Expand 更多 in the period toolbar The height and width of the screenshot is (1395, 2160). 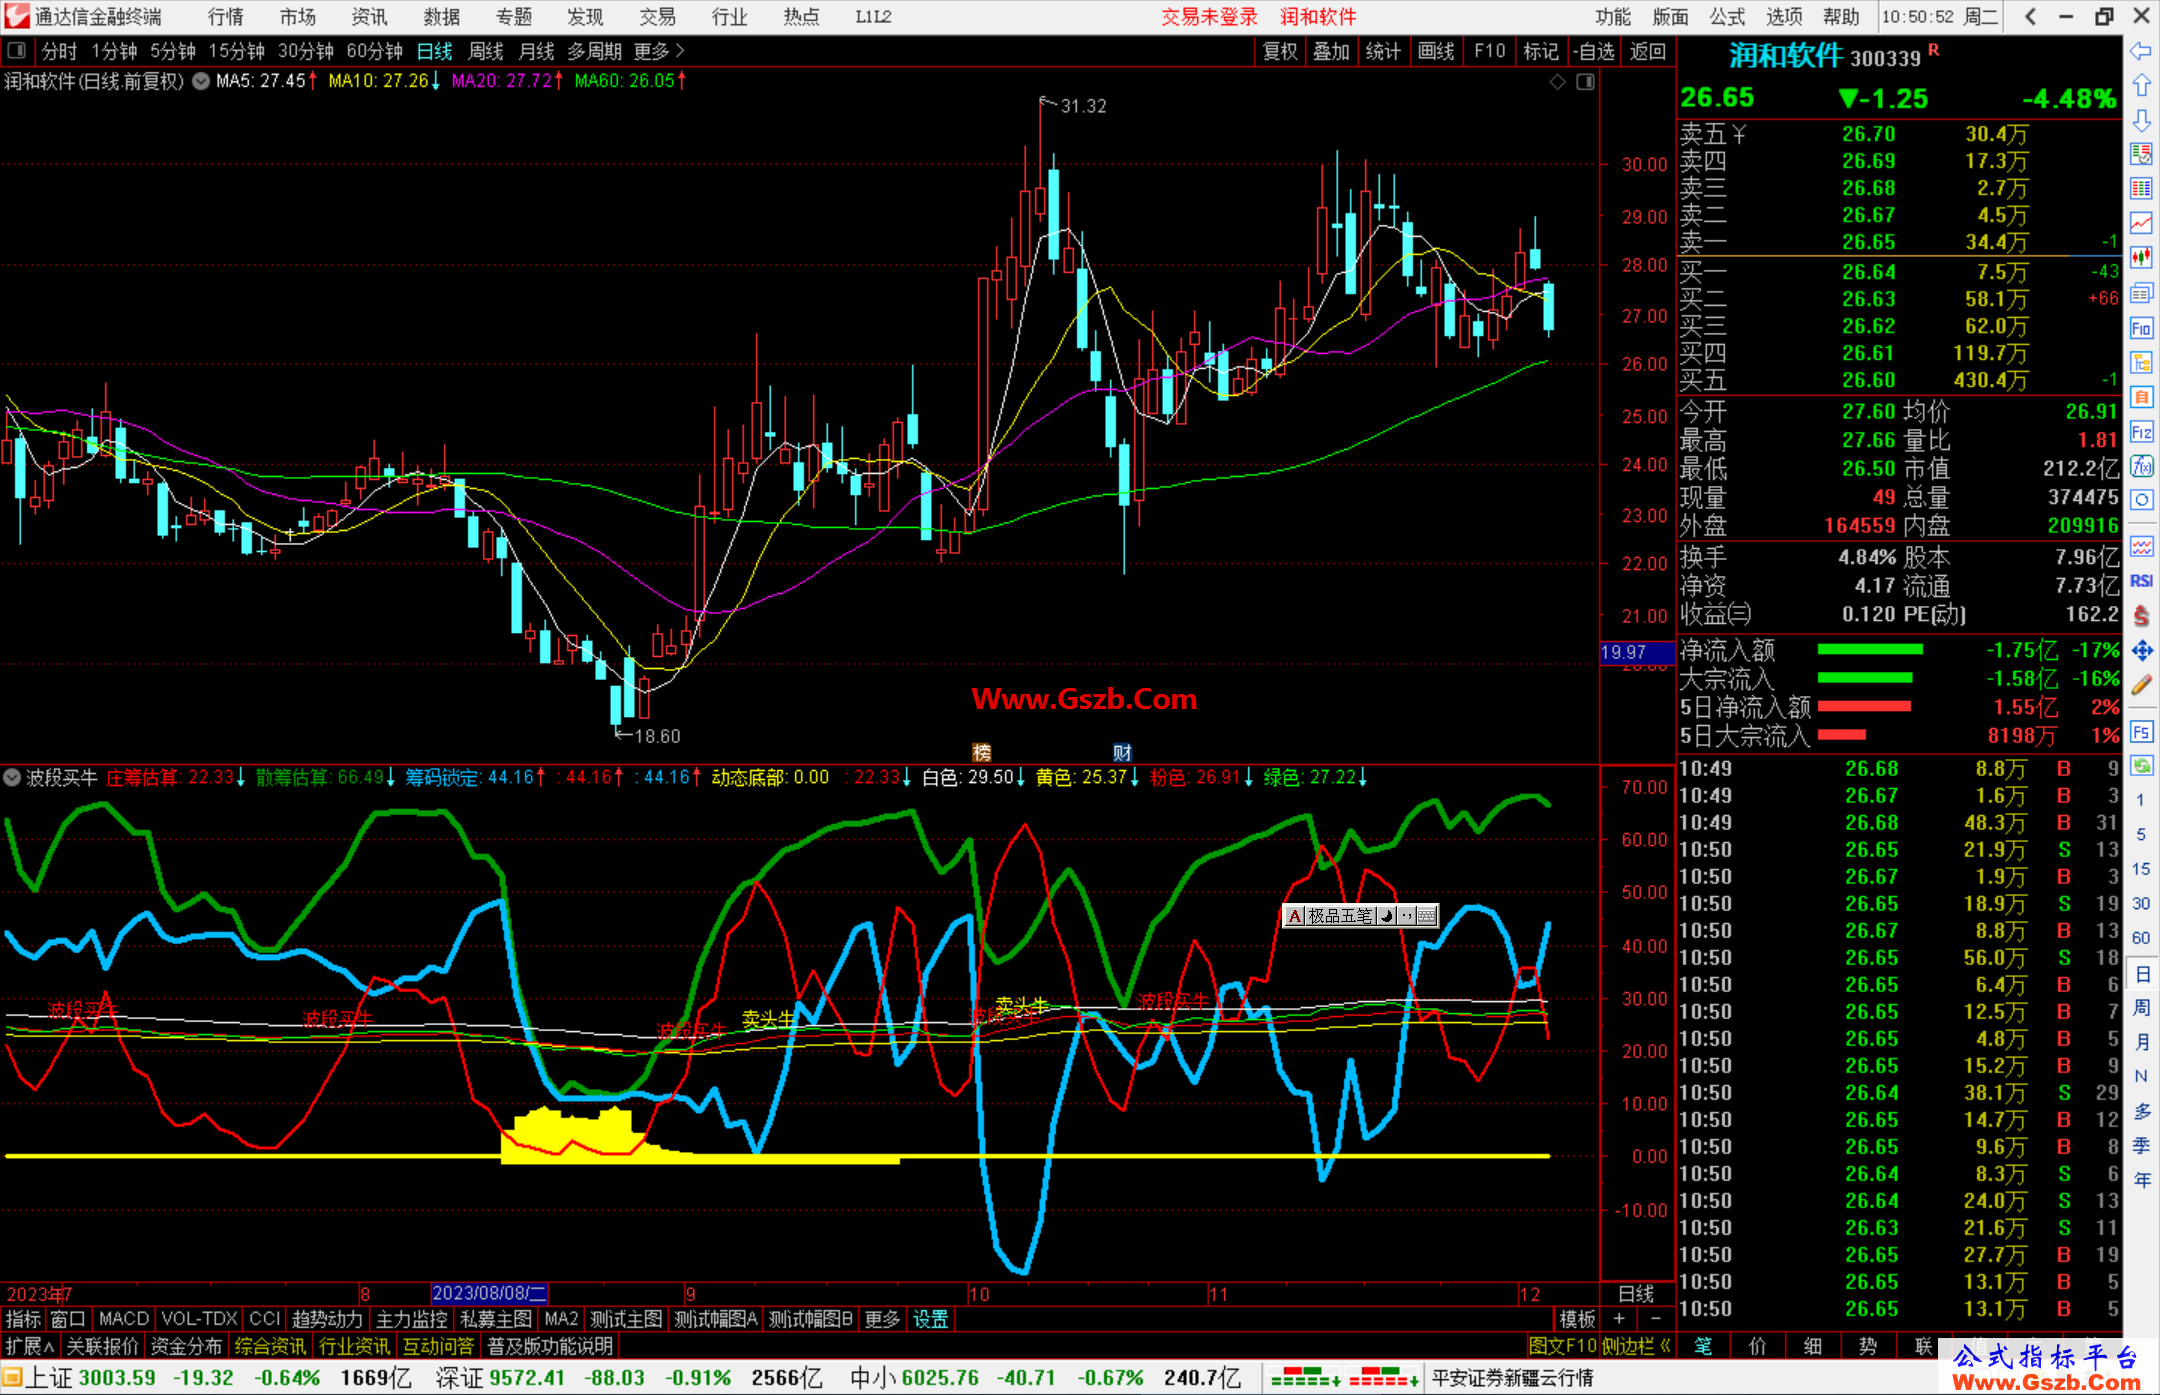coord(659,51)
